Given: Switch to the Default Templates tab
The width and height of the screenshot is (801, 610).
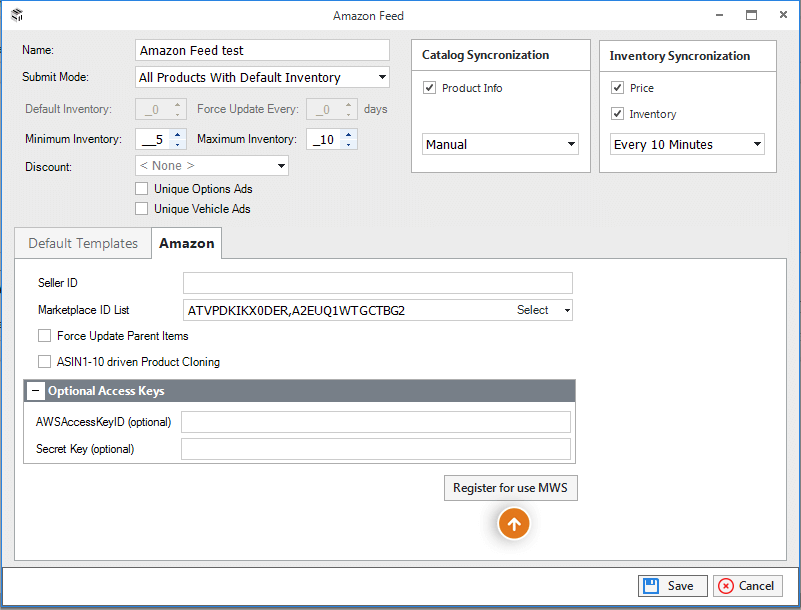Looking at the screenshot, I should coord(83,243).
